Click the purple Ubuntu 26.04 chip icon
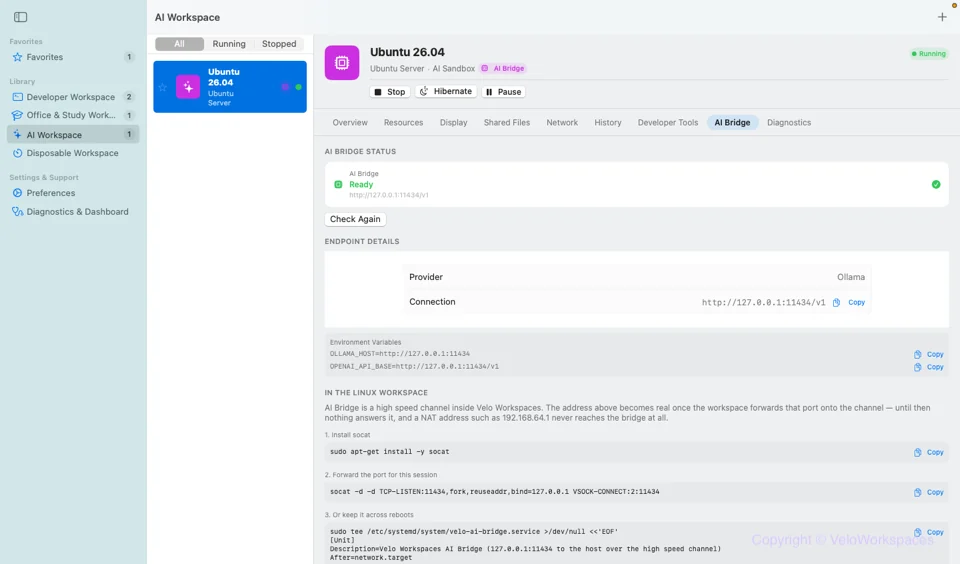Screen dimensions: 960x564 (x=342, y=62)
